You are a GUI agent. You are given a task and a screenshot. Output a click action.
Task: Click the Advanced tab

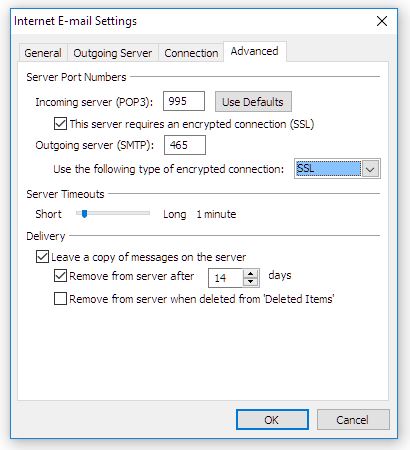(254, 51)
